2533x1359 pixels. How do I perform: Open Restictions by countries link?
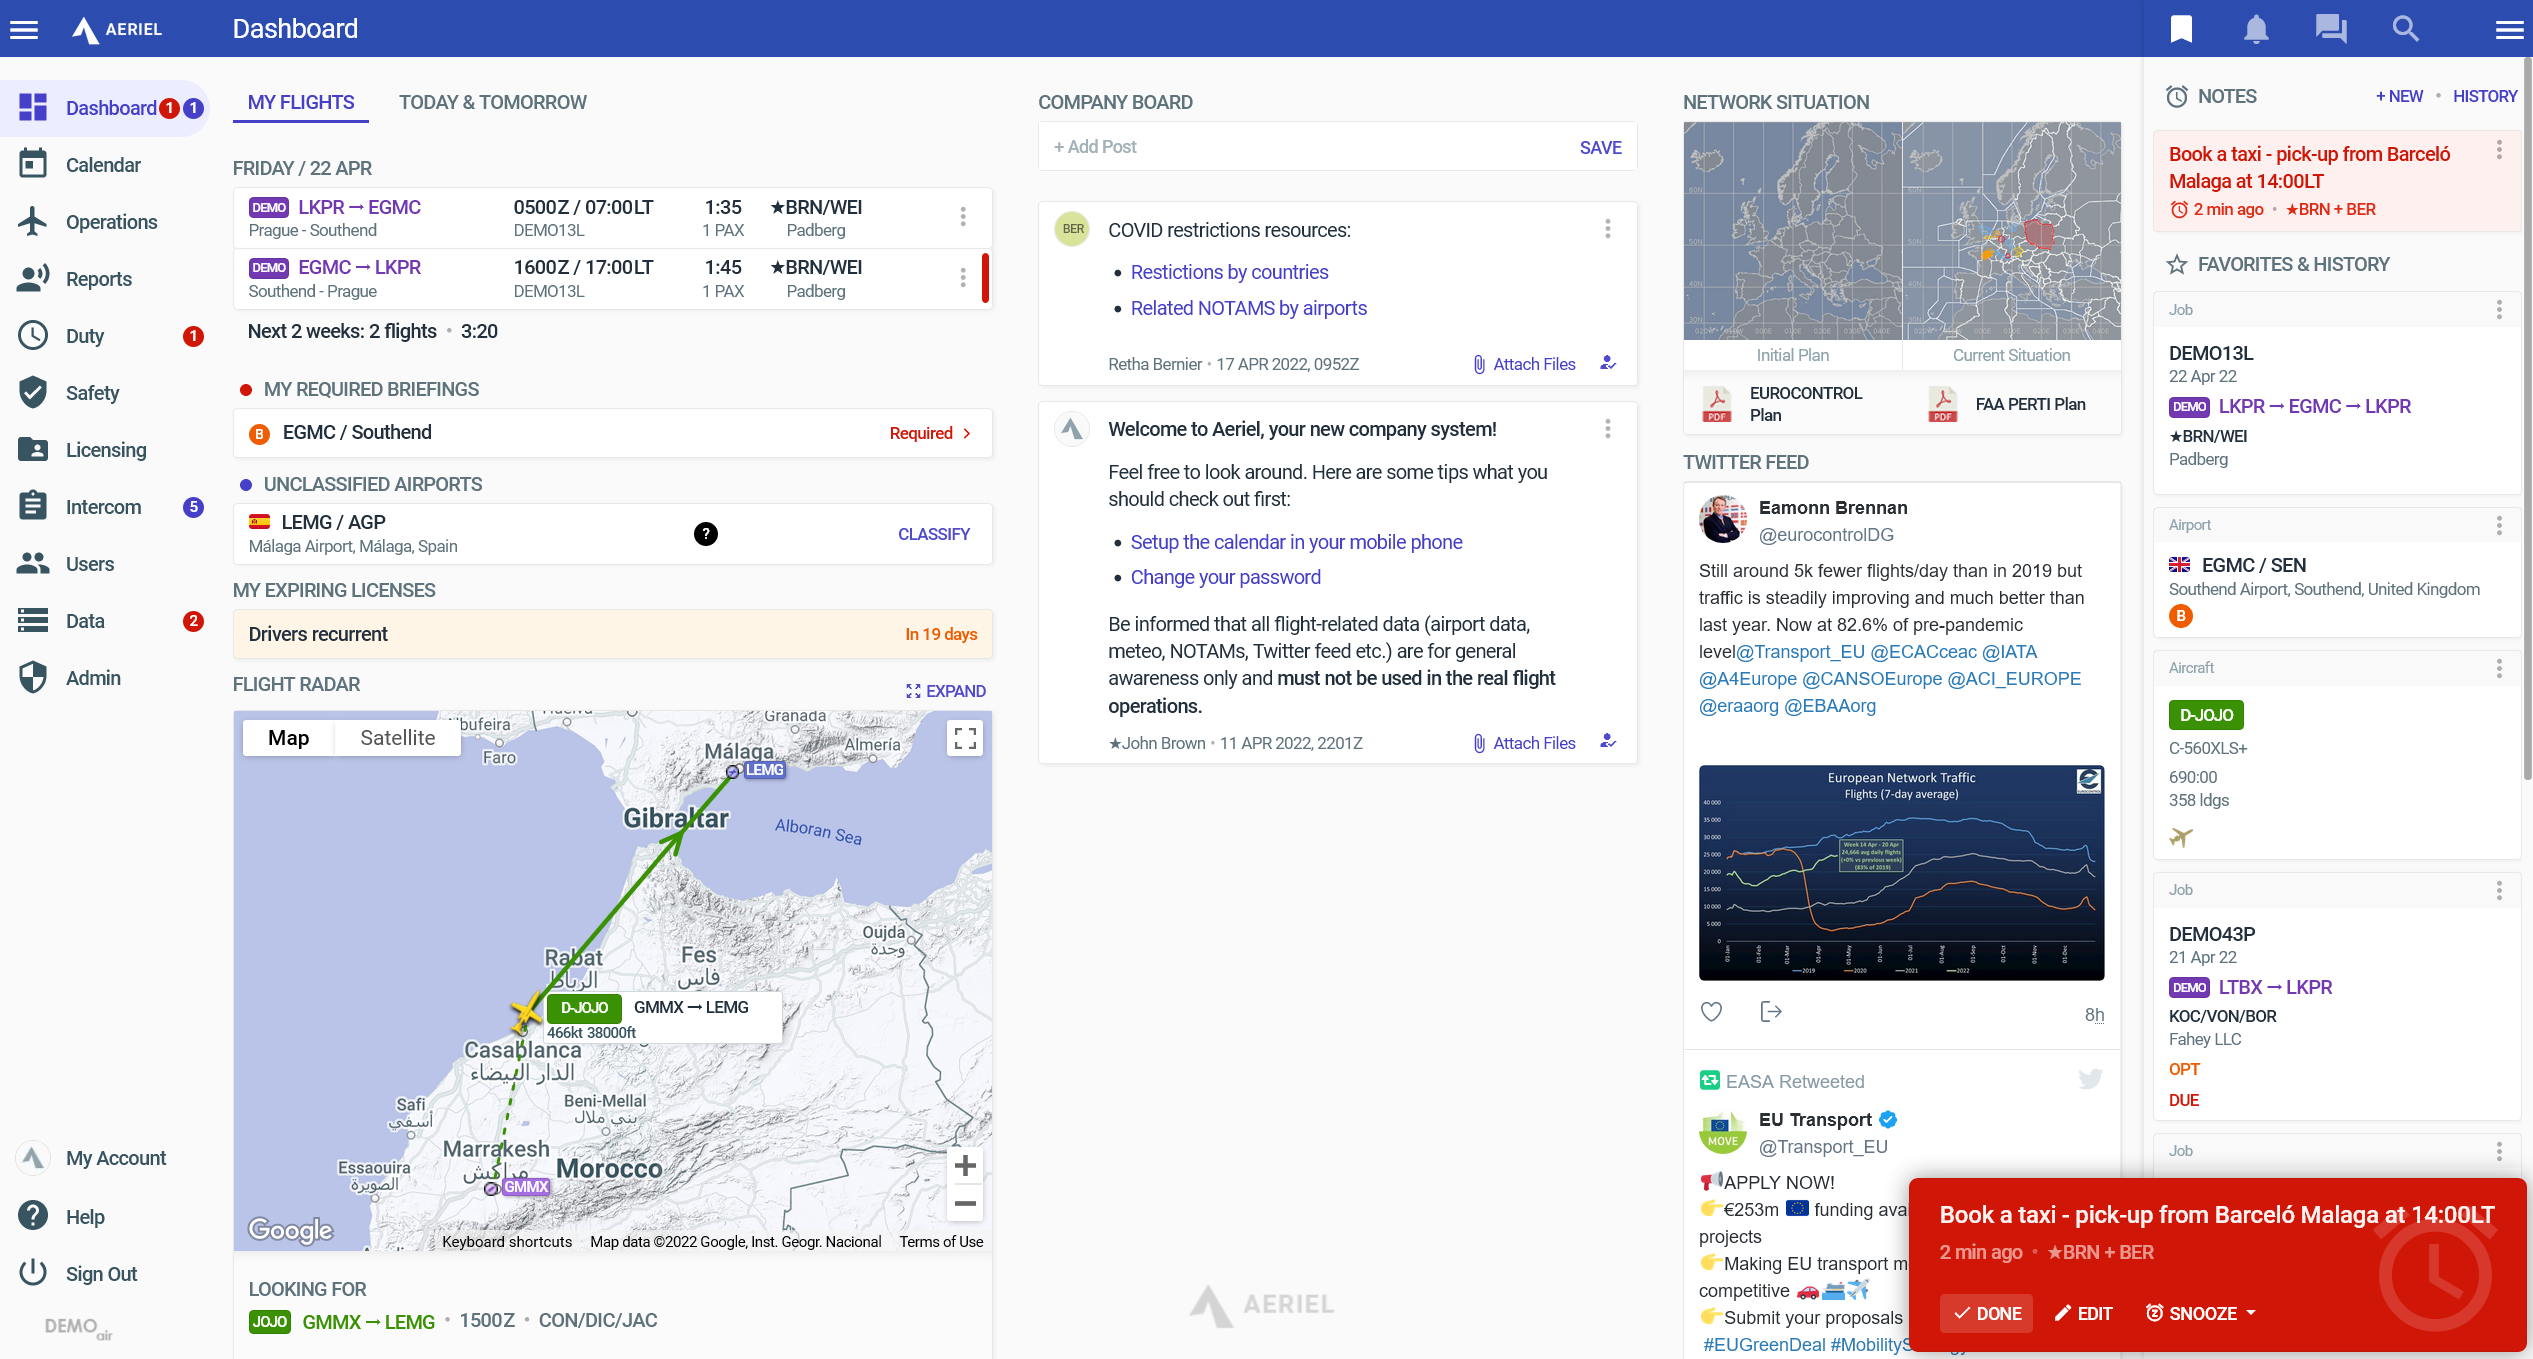[x=1229, y=272]
